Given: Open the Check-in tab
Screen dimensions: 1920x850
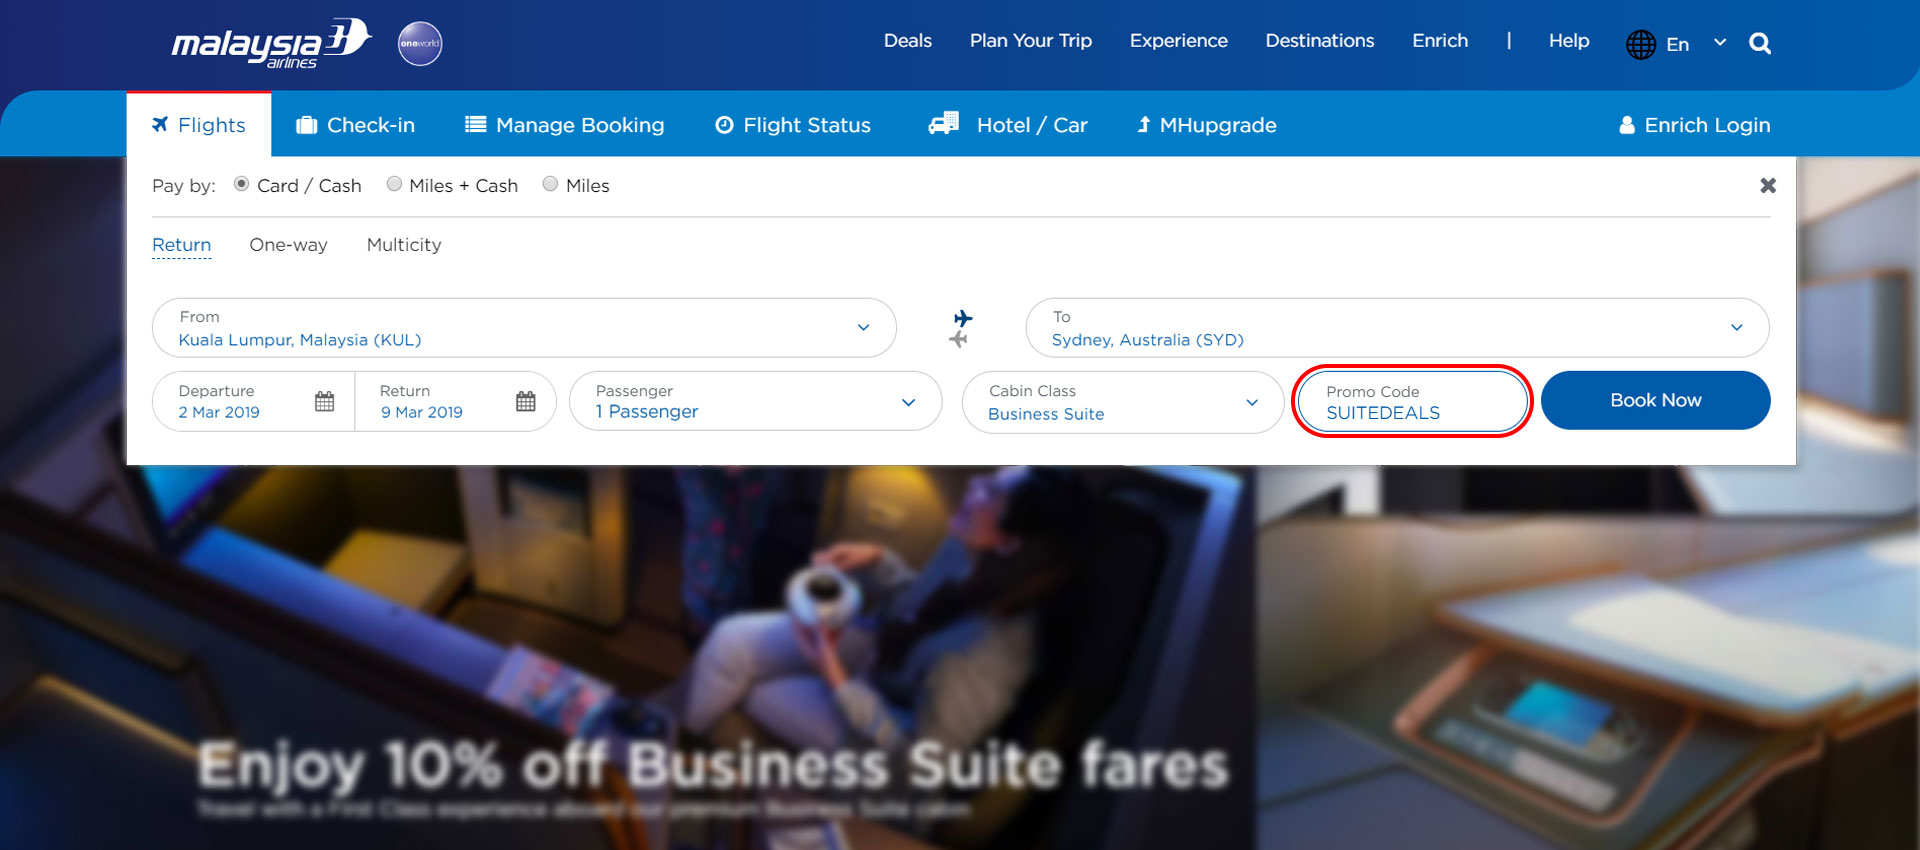Looking at the screenshot, I should (355, 125).
